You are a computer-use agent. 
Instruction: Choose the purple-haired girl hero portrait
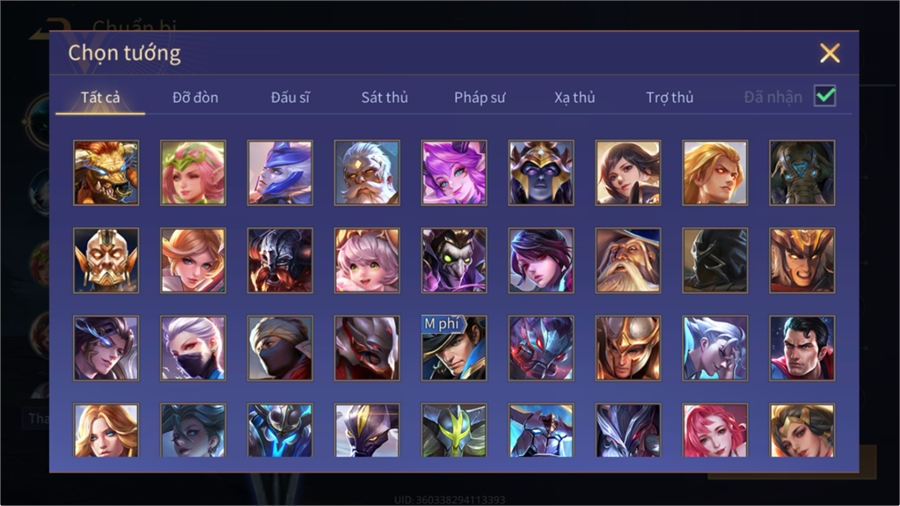tap(454, 173)
